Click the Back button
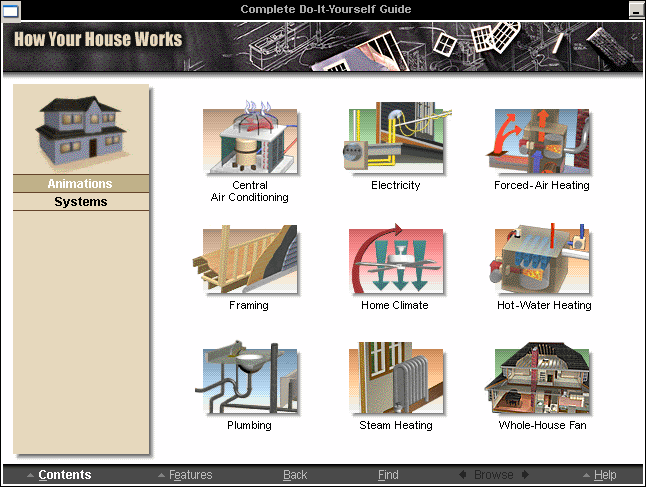 tap(295, 475)
